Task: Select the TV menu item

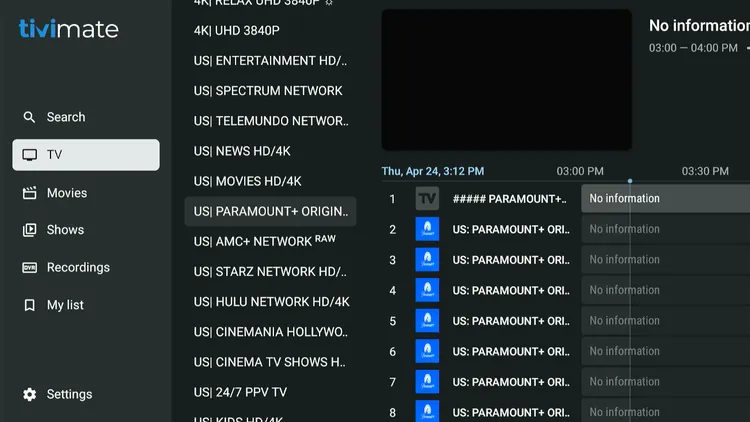Action: click(x=86, y=155)
